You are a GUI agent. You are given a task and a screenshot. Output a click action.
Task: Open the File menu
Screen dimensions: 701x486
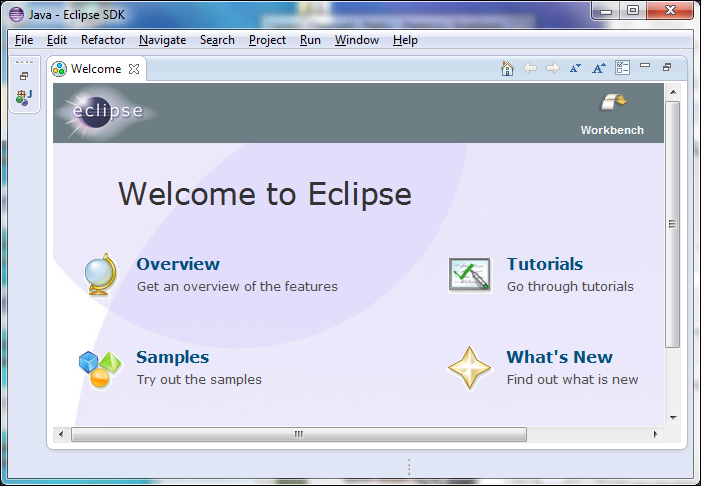(24, 40)
